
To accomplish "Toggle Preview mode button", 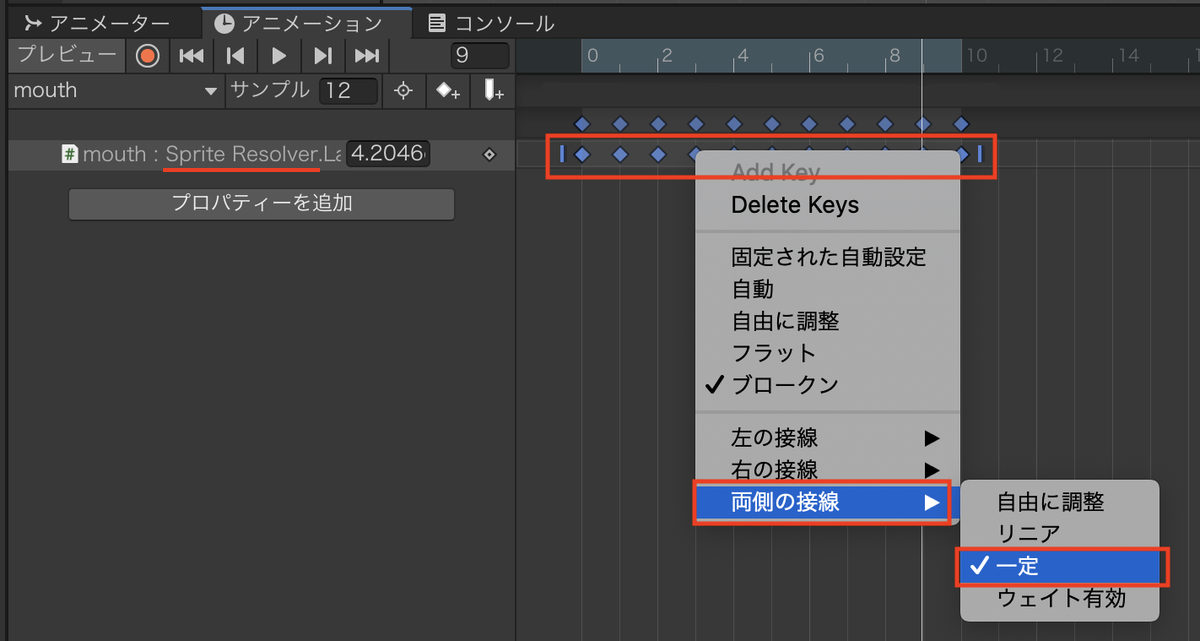I will click(x=67, y=56).
